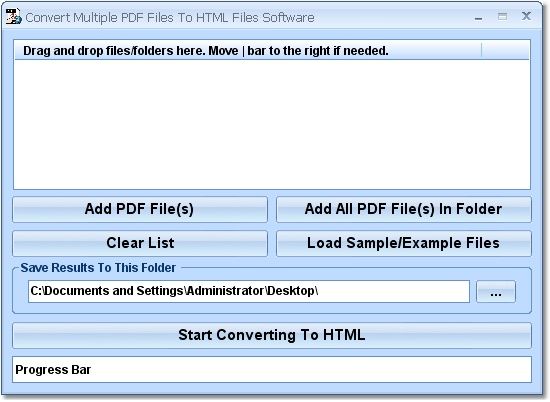Click the Progress Bar label text
Image resolution: width=550 pixels, height=402 pixels.
point(53,370)
